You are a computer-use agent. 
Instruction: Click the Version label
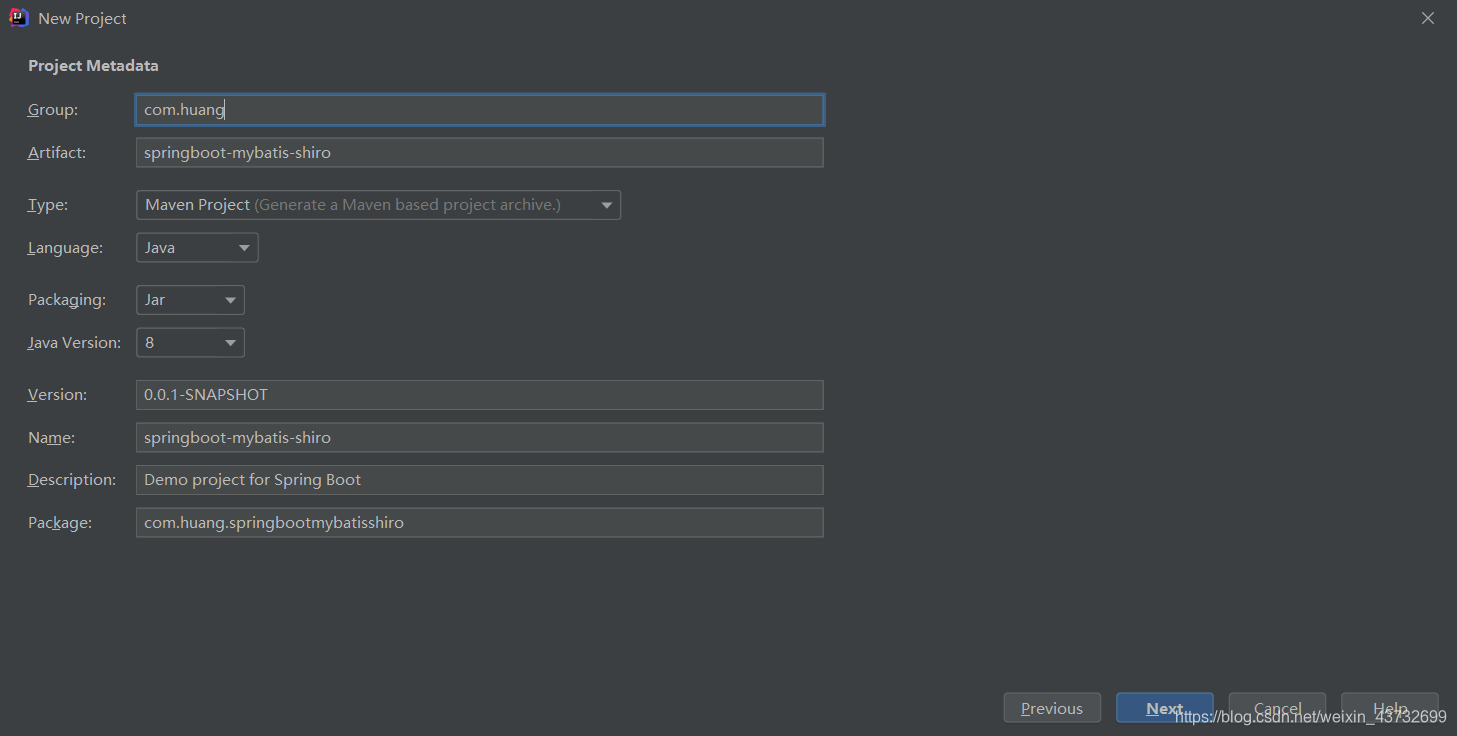pos(57,395)
